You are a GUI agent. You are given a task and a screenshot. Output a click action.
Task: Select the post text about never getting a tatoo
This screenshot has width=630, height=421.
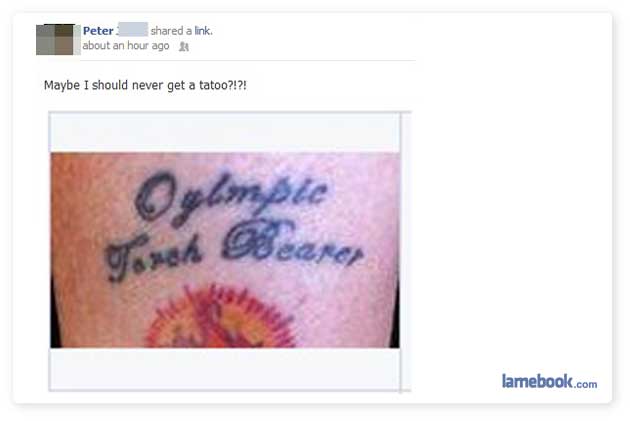[145, 85]
